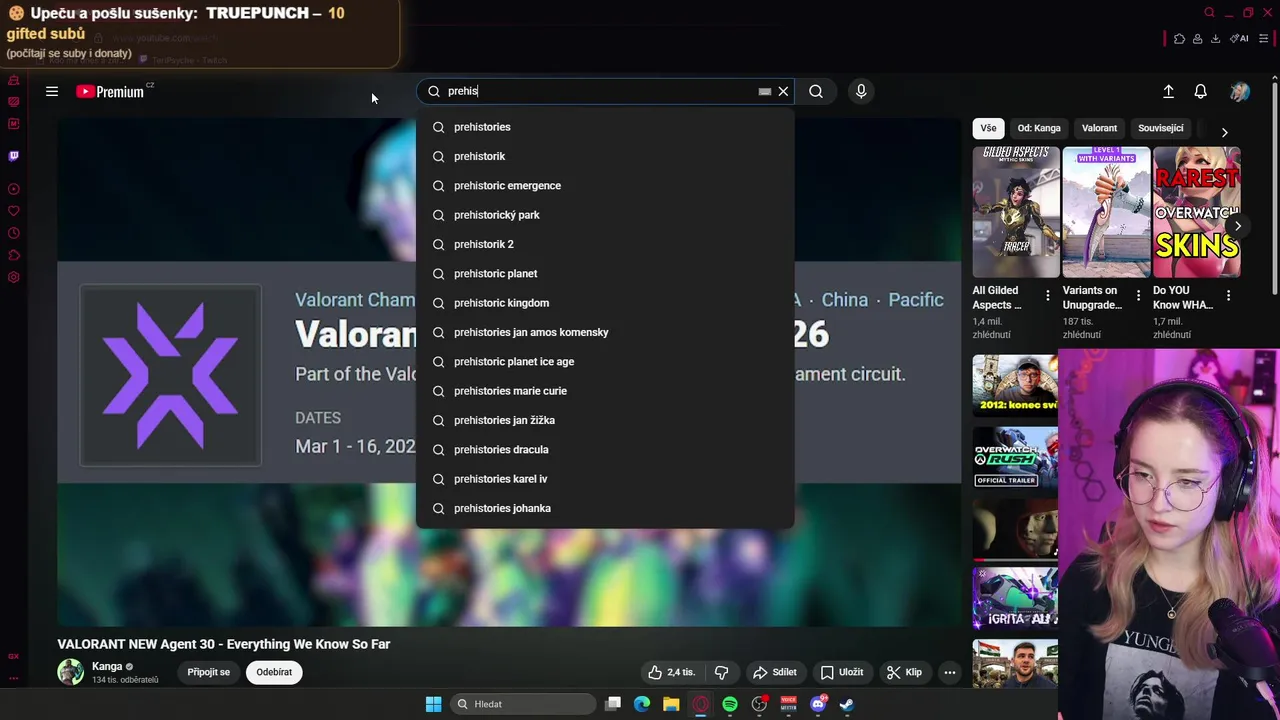This screenshot has width=1280, height=720.
Task: Select the 'Vše' filter chip
Action: tap(988, 128)
